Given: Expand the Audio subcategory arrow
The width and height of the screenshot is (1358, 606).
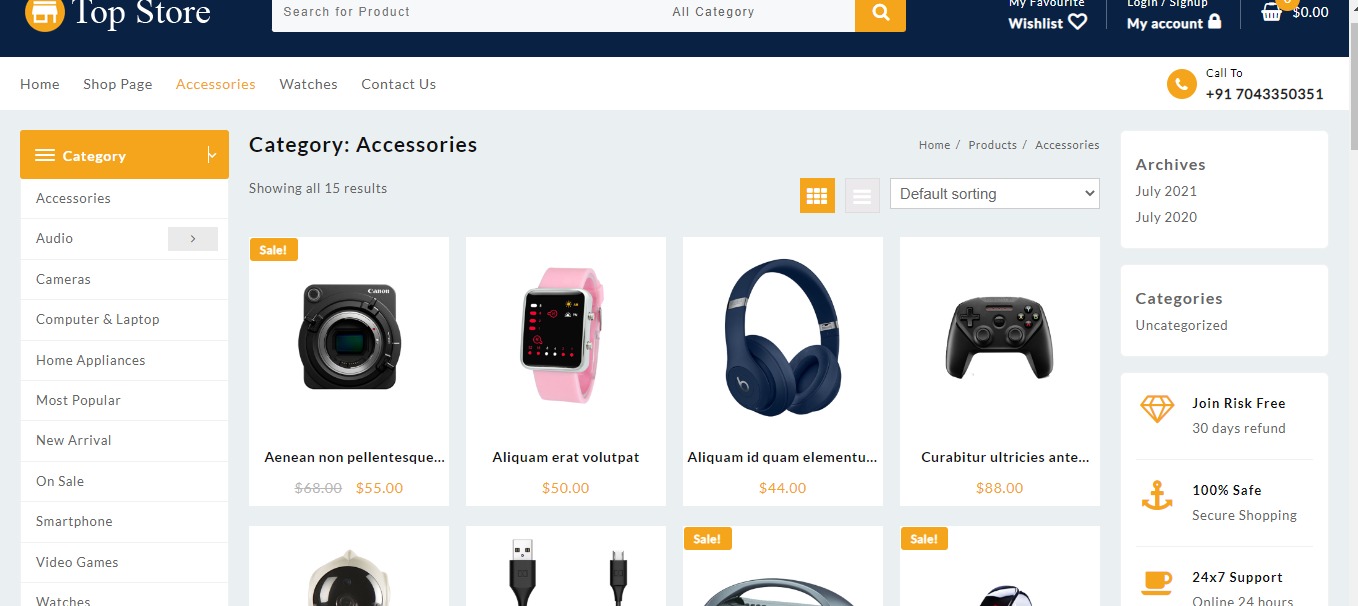Looking at the screenshot, I should click(x=193, y=239).
